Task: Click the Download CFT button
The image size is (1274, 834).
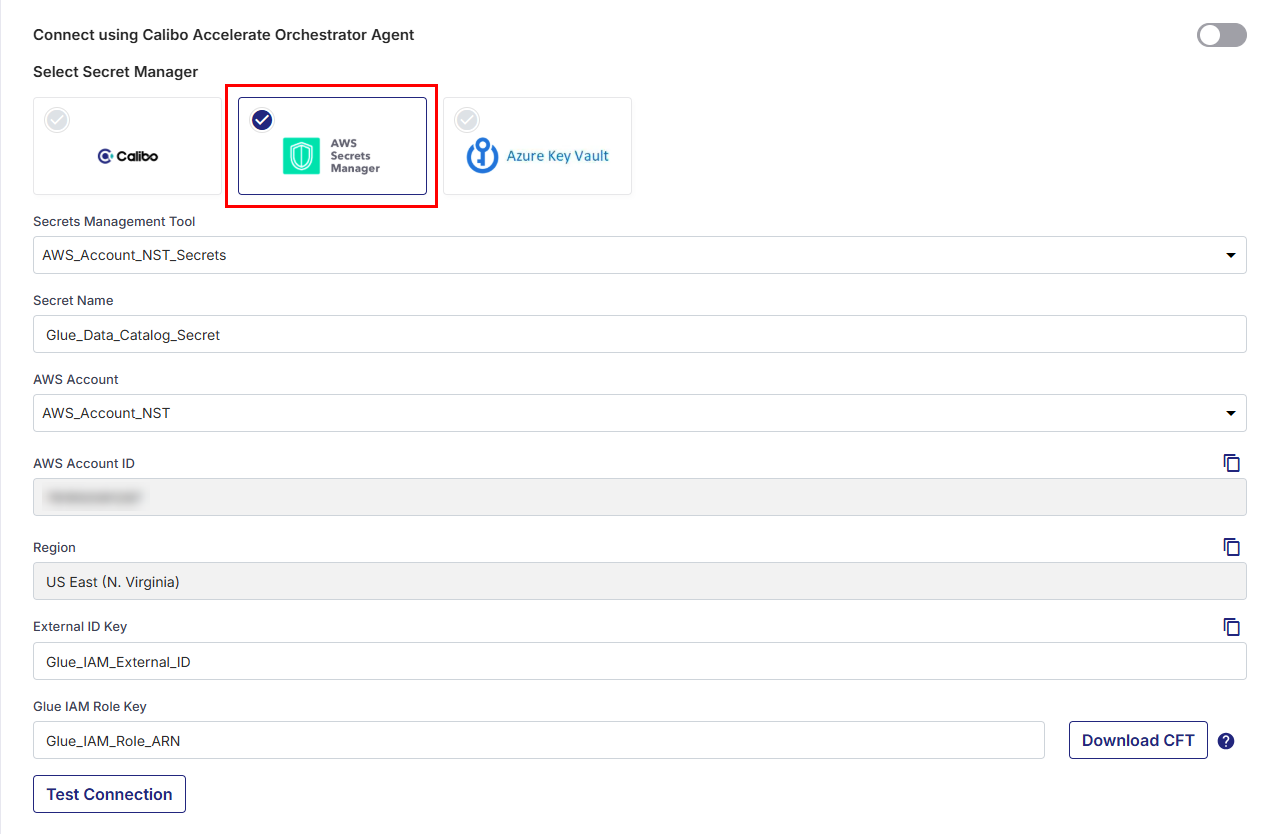Action: coord(1138,740)
